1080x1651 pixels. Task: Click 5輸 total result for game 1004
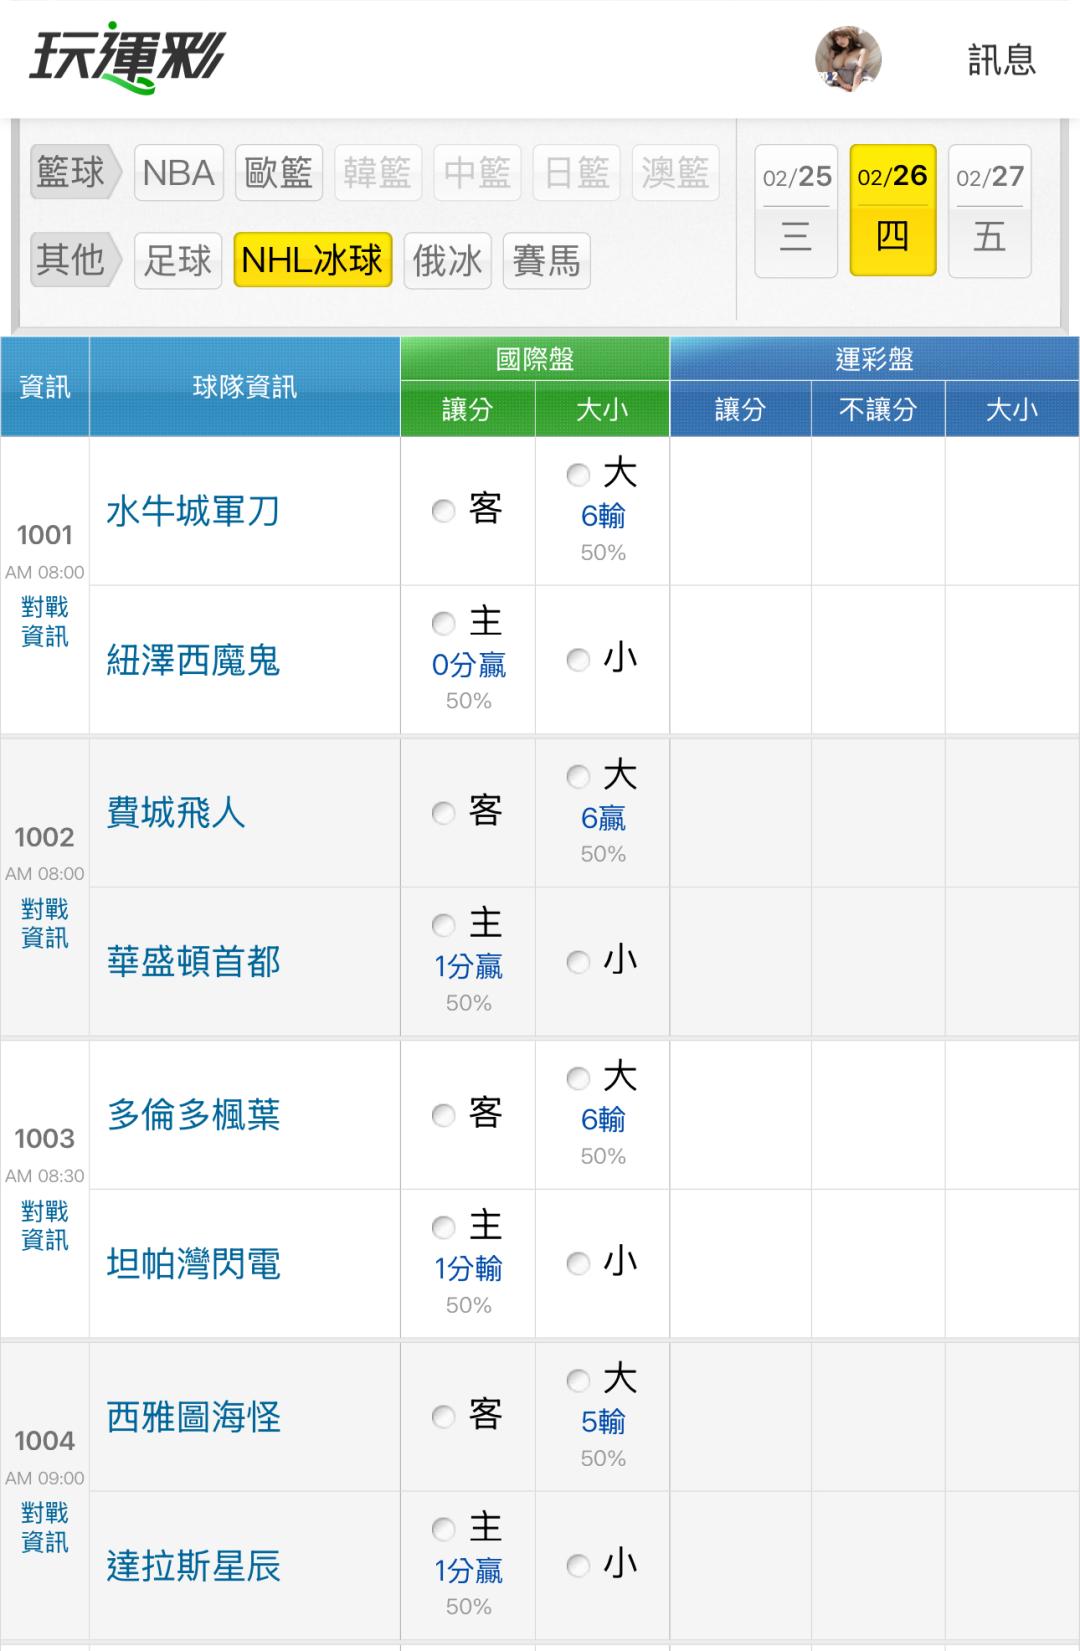coord(603,1422)
